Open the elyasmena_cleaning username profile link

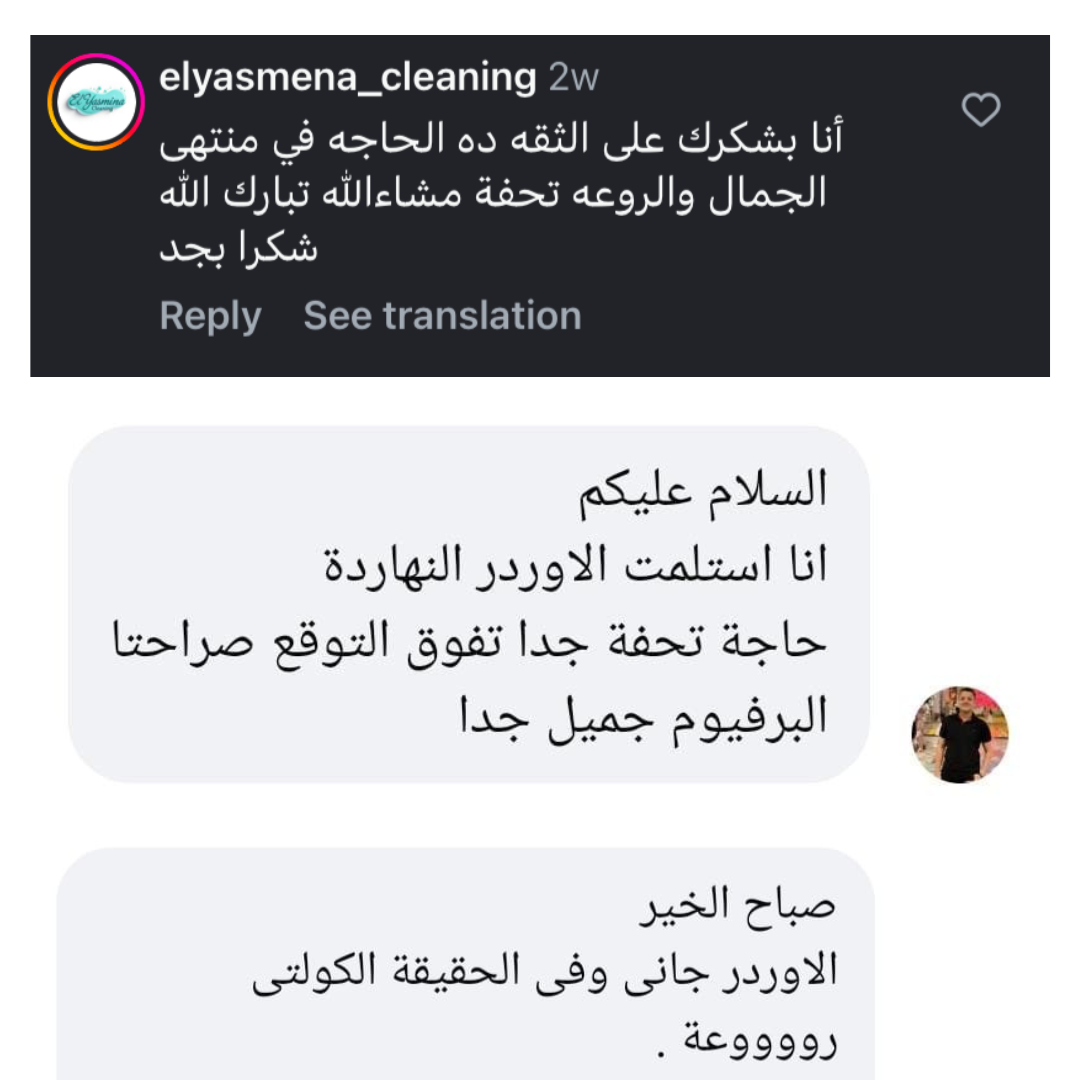348,77
